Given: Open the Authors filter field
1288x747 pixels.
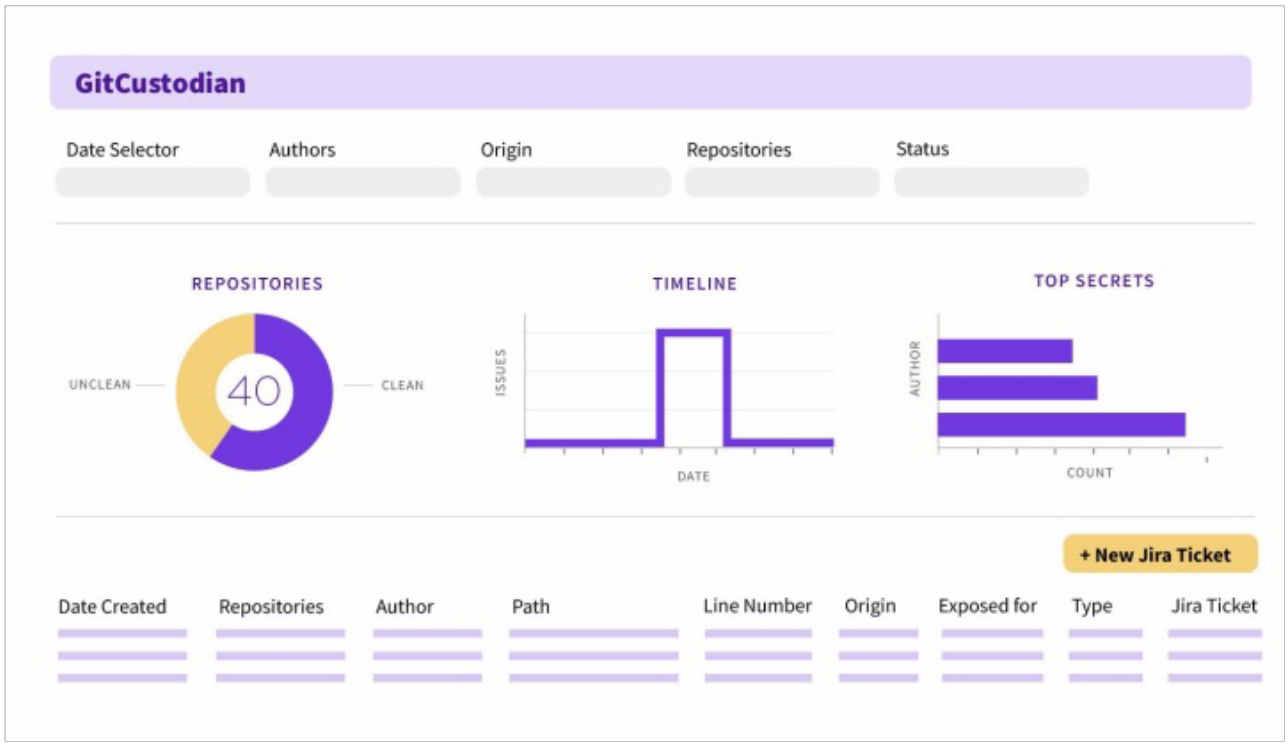Looking at the screenshot, I should [x=363, y=182].
